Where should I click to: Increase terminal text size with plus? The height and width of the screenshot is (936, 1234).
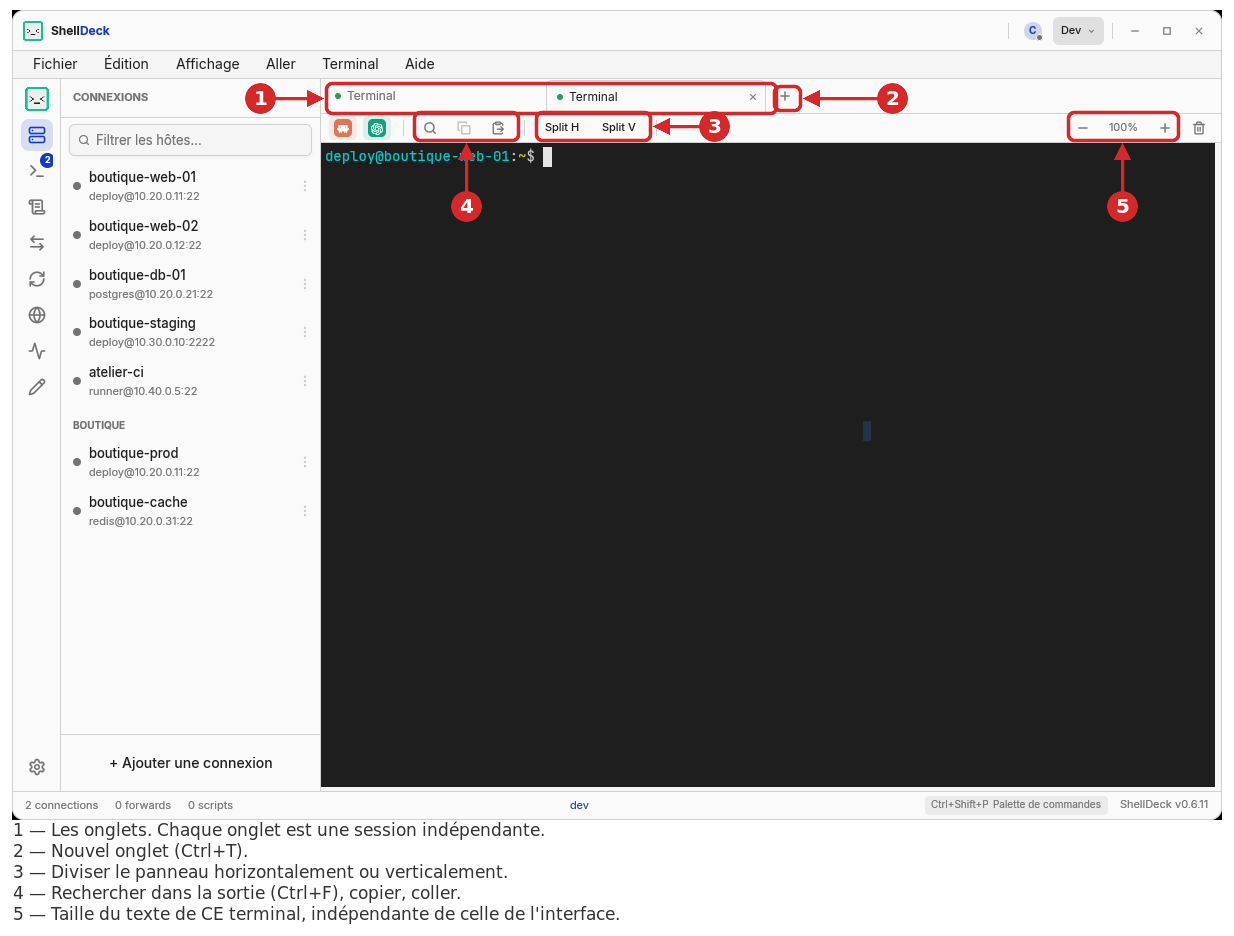point(1165,128)
